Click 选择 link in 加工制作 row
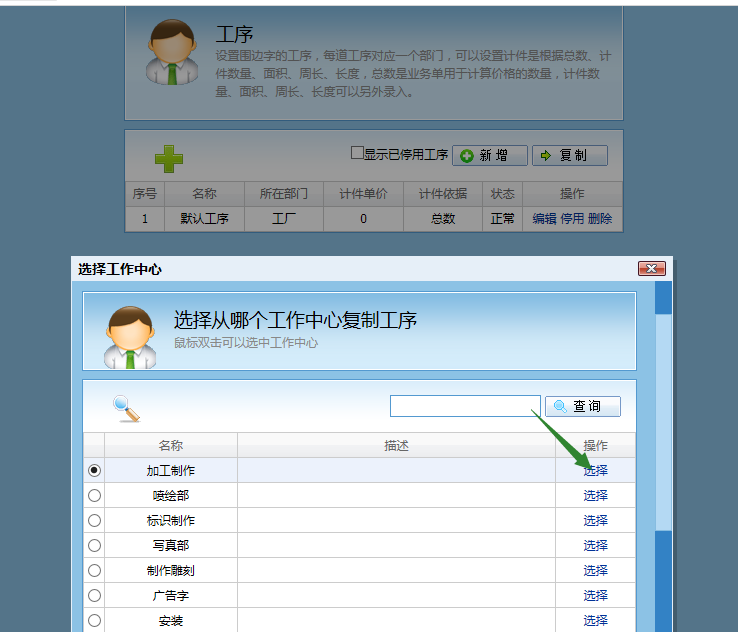Image resolution: width=738 pixels, height=632 pixels. point(596,470)
